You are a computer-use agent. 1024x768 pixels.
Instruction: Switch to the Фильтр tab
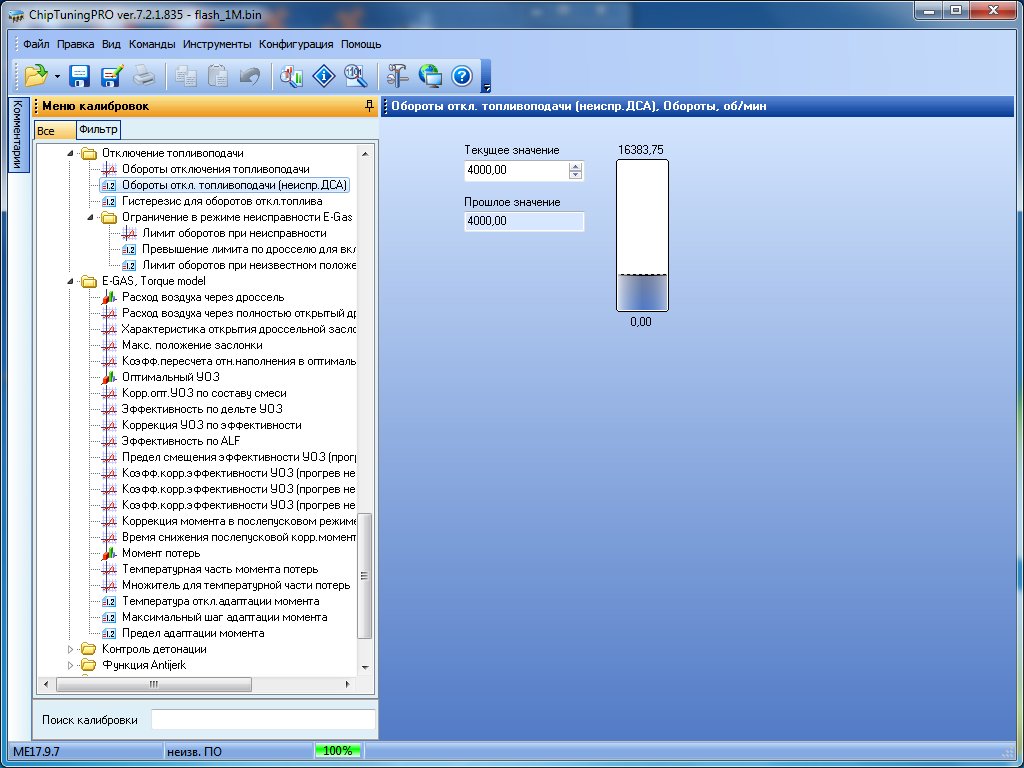98,130
